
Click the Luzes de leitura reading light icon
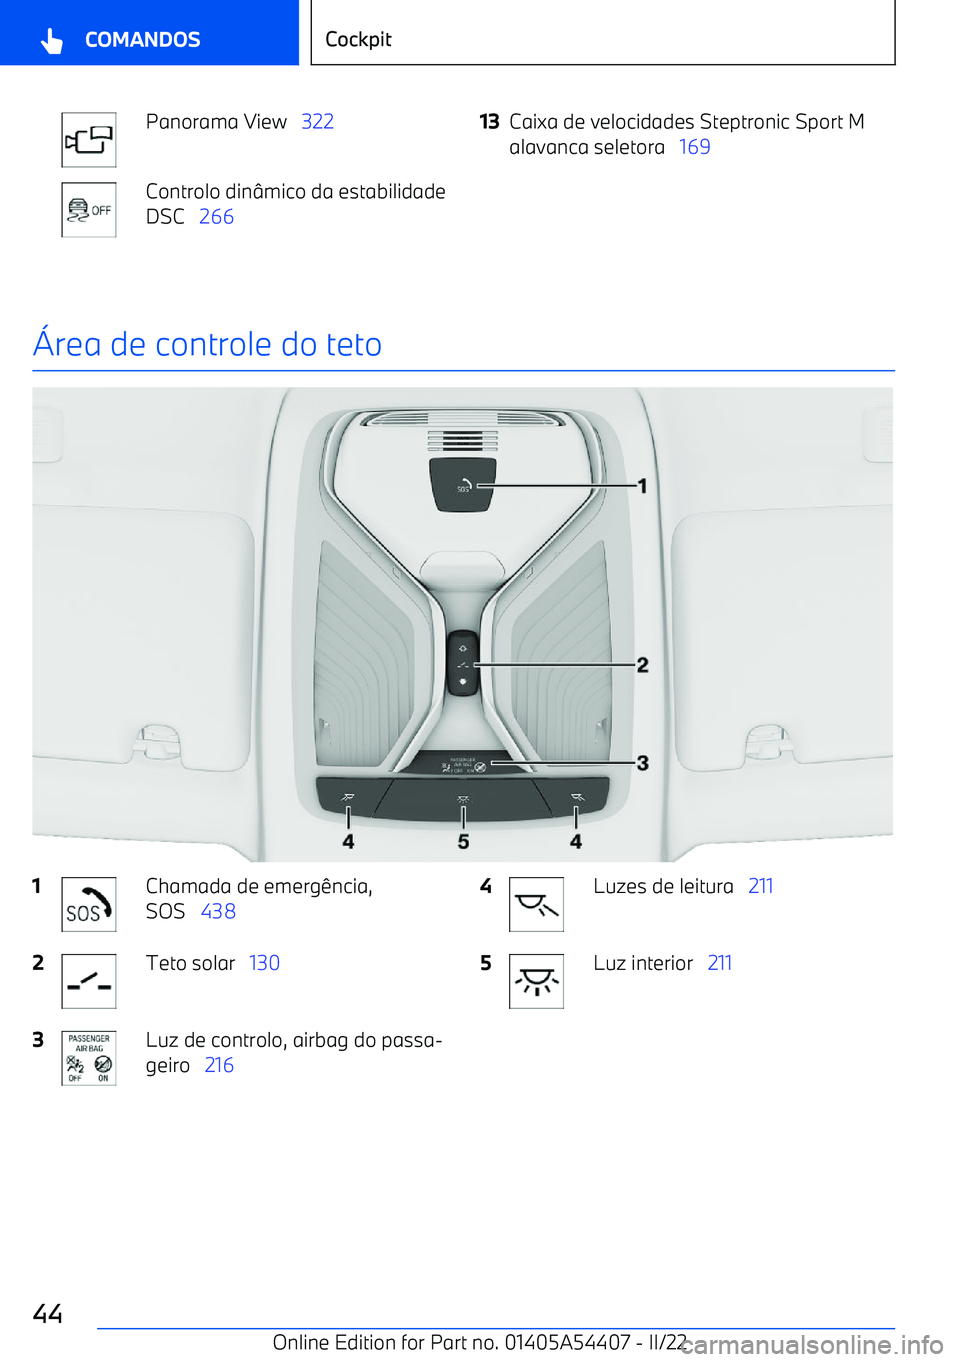tap(536, 904)
